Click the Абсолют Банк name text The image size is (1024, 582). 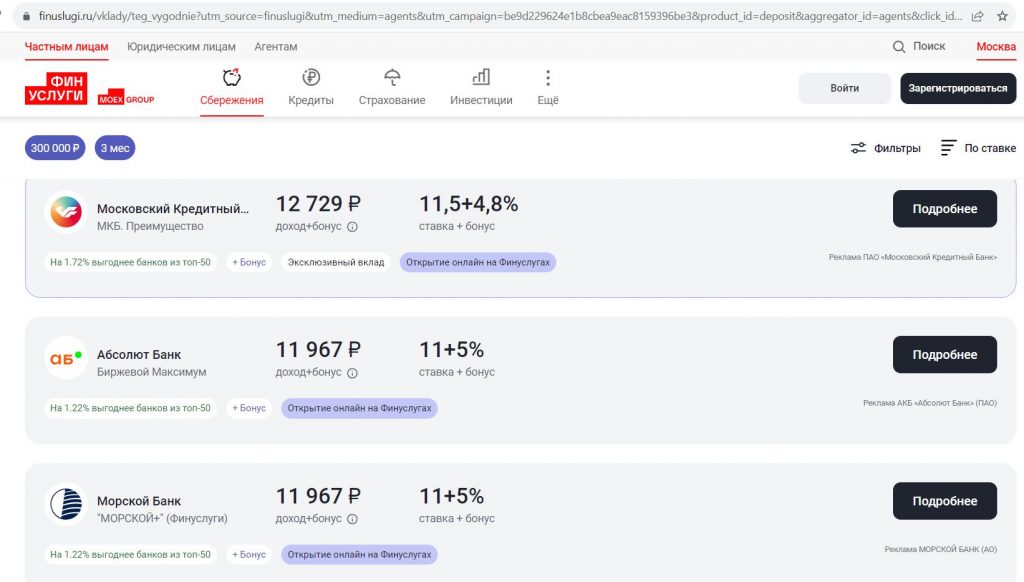pyautogui.click(x=139, y=355)
